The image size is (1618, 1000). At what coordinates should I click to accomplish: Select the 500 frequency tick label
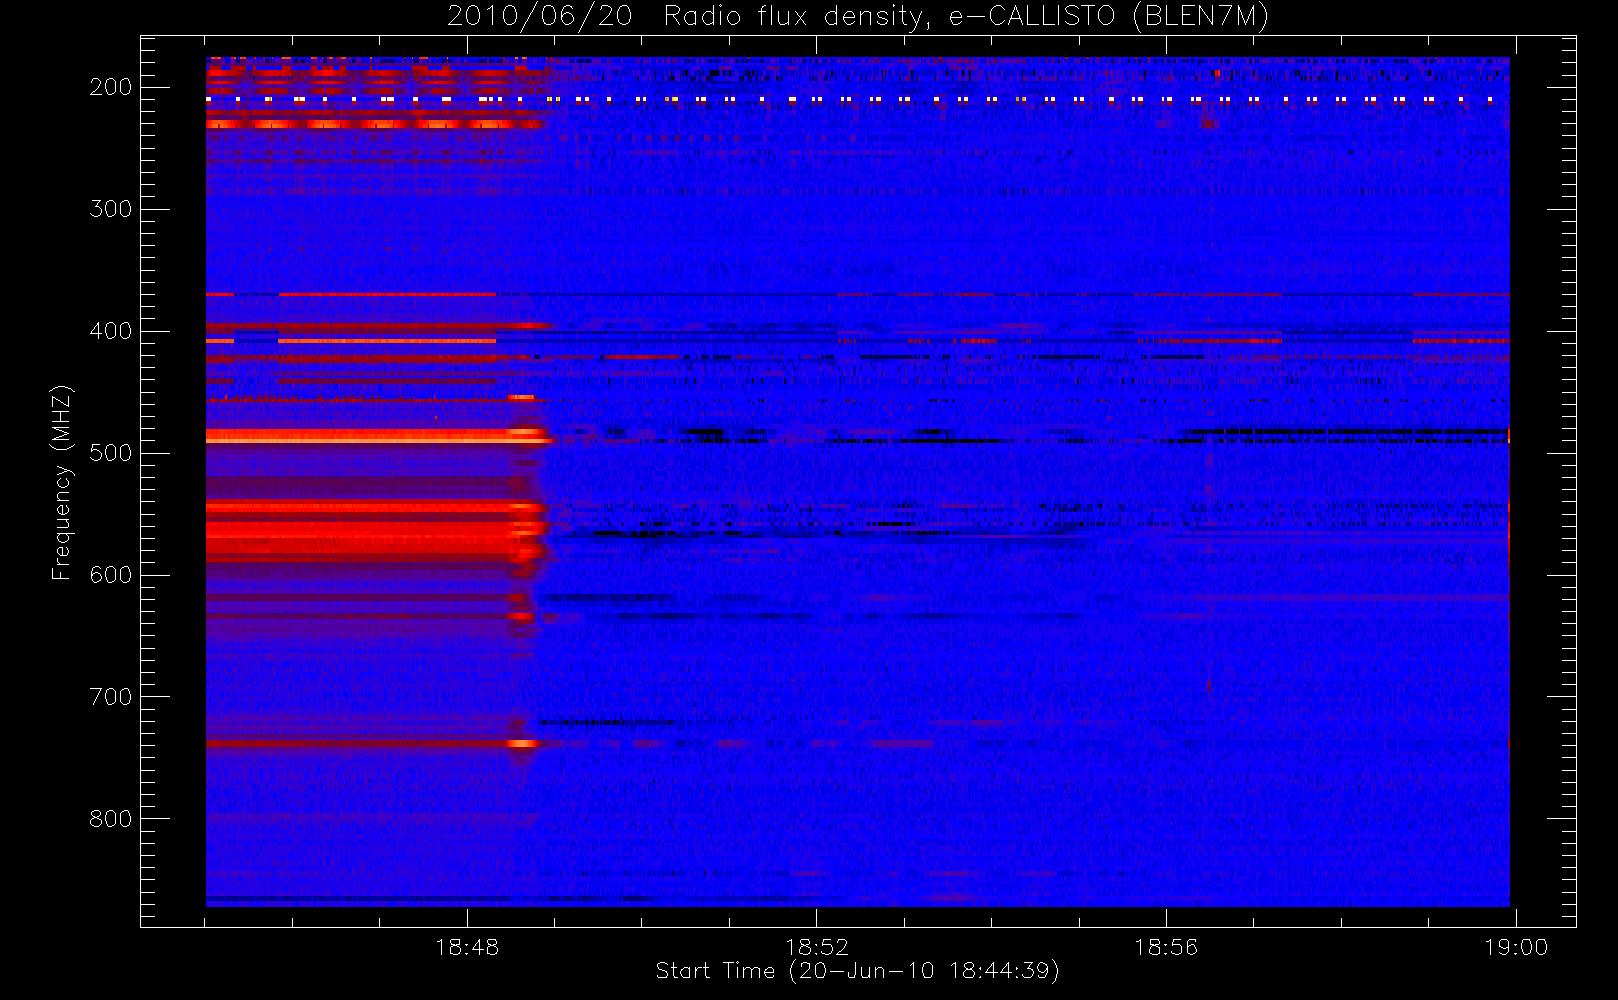pyautogui.click(x=110, y=453)
